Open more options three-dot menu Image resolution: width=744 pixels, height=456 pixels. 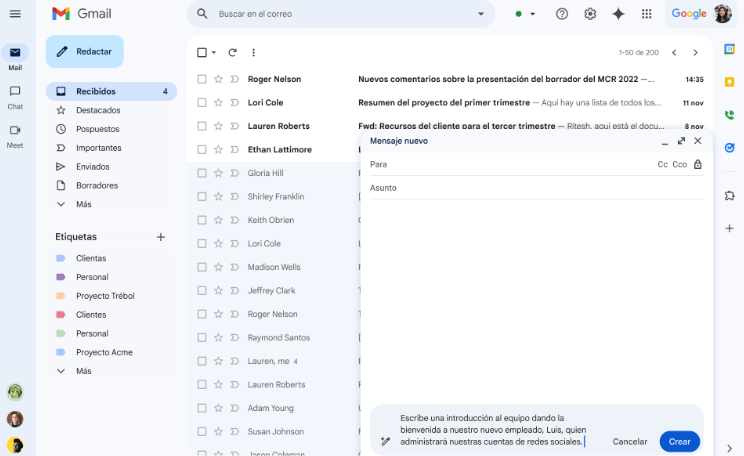(253, 52)
